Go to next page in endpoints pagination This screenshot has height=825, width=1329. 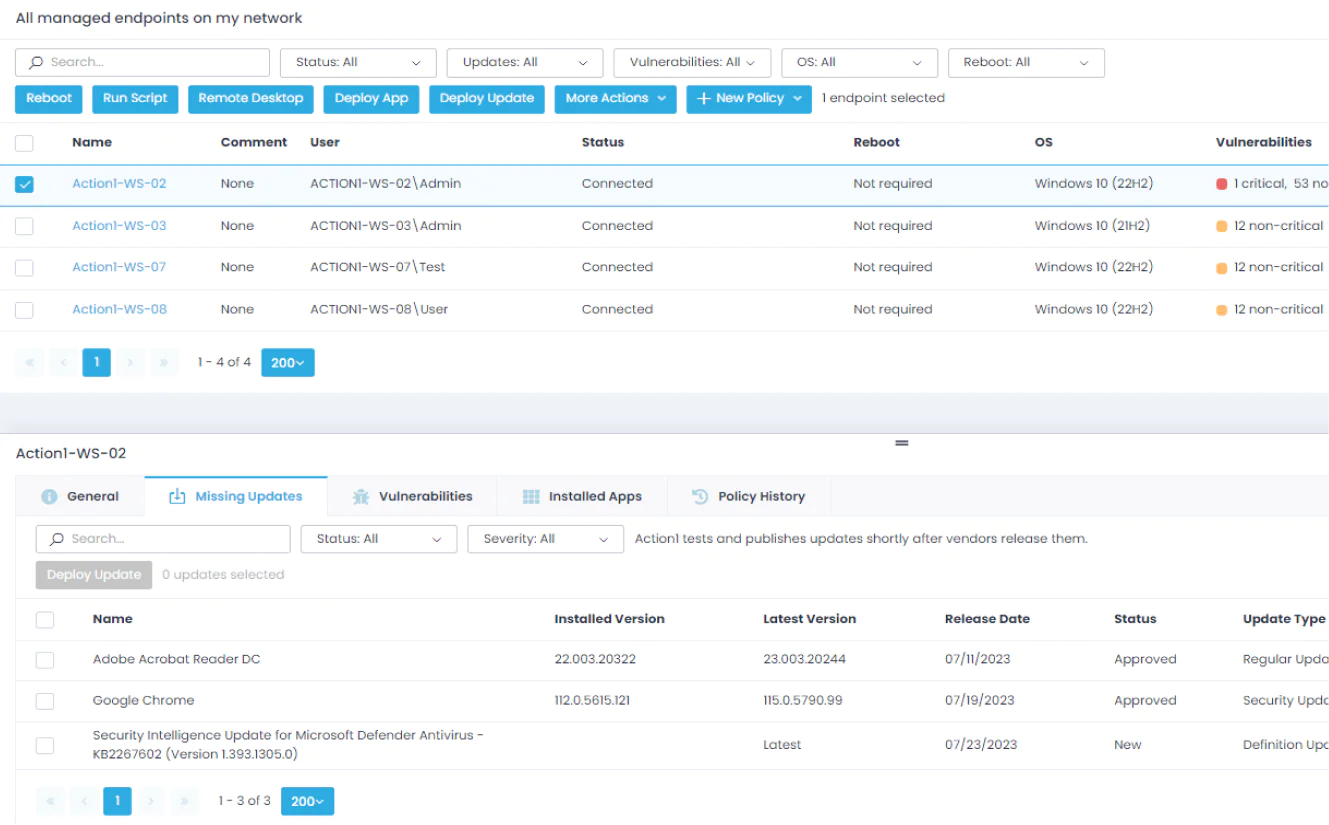pyautogui.click(x=130, y=363)
